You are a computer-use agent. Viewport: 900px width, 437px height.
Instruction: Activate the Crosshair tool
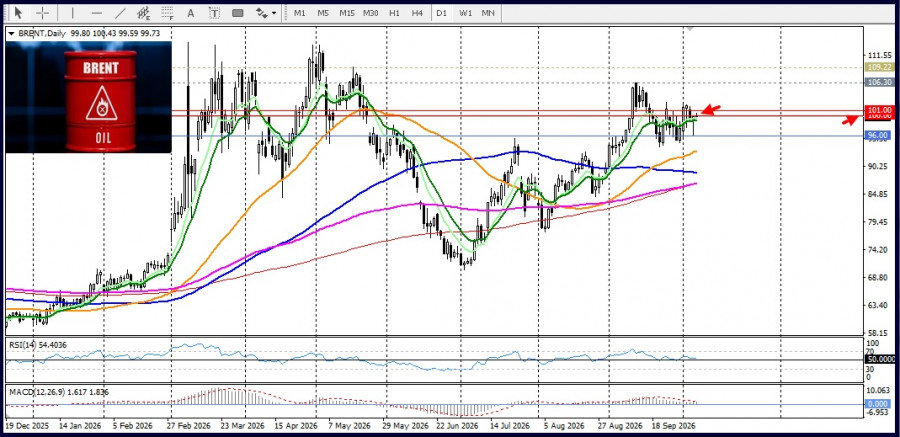(x=42, y=13)
